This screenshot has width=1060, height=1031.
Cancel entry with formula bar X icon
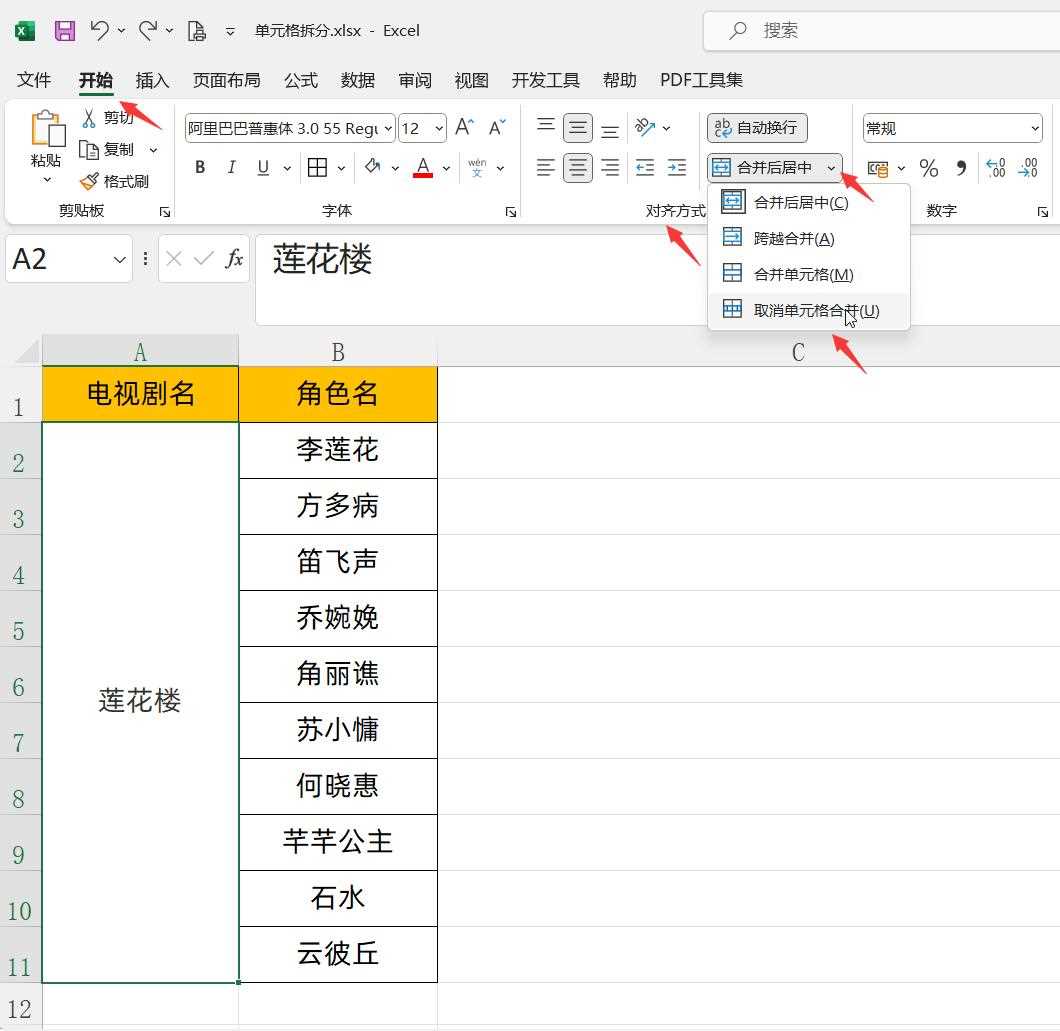(174, 258)
